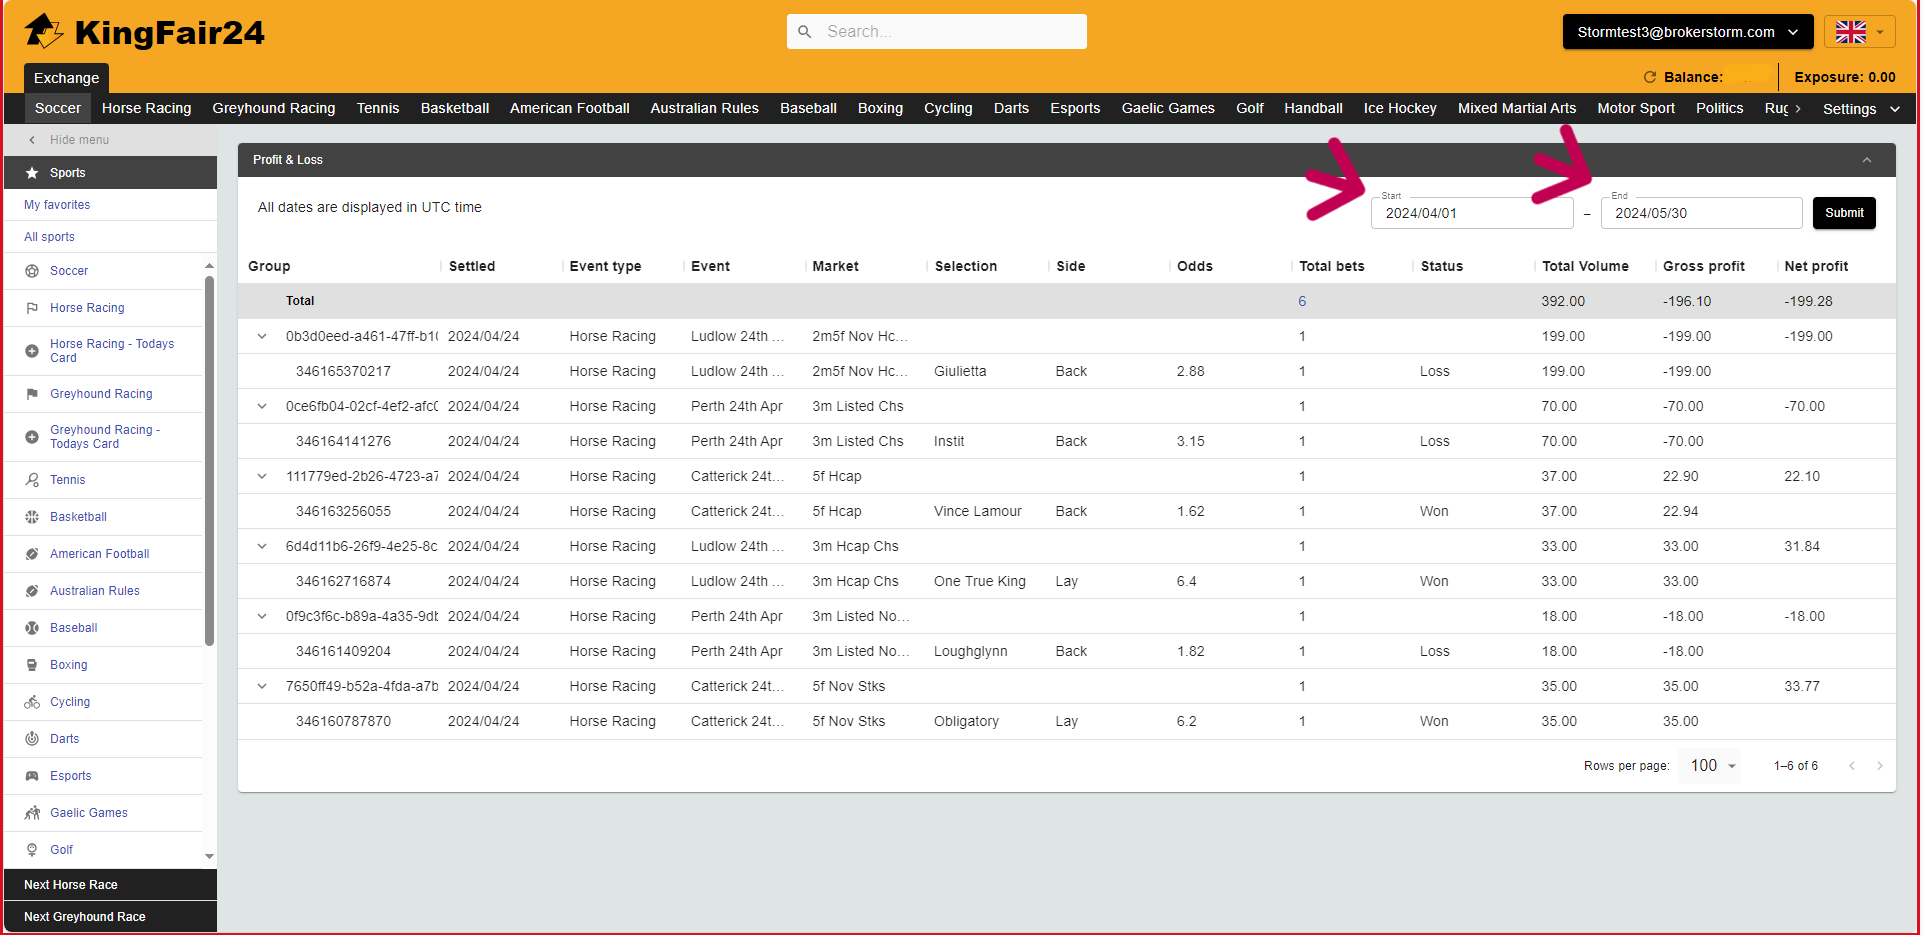The height and width of the screenshot is (935, 1923).
Task: Open Next Horse Race panel
Action: pos(110,885)
